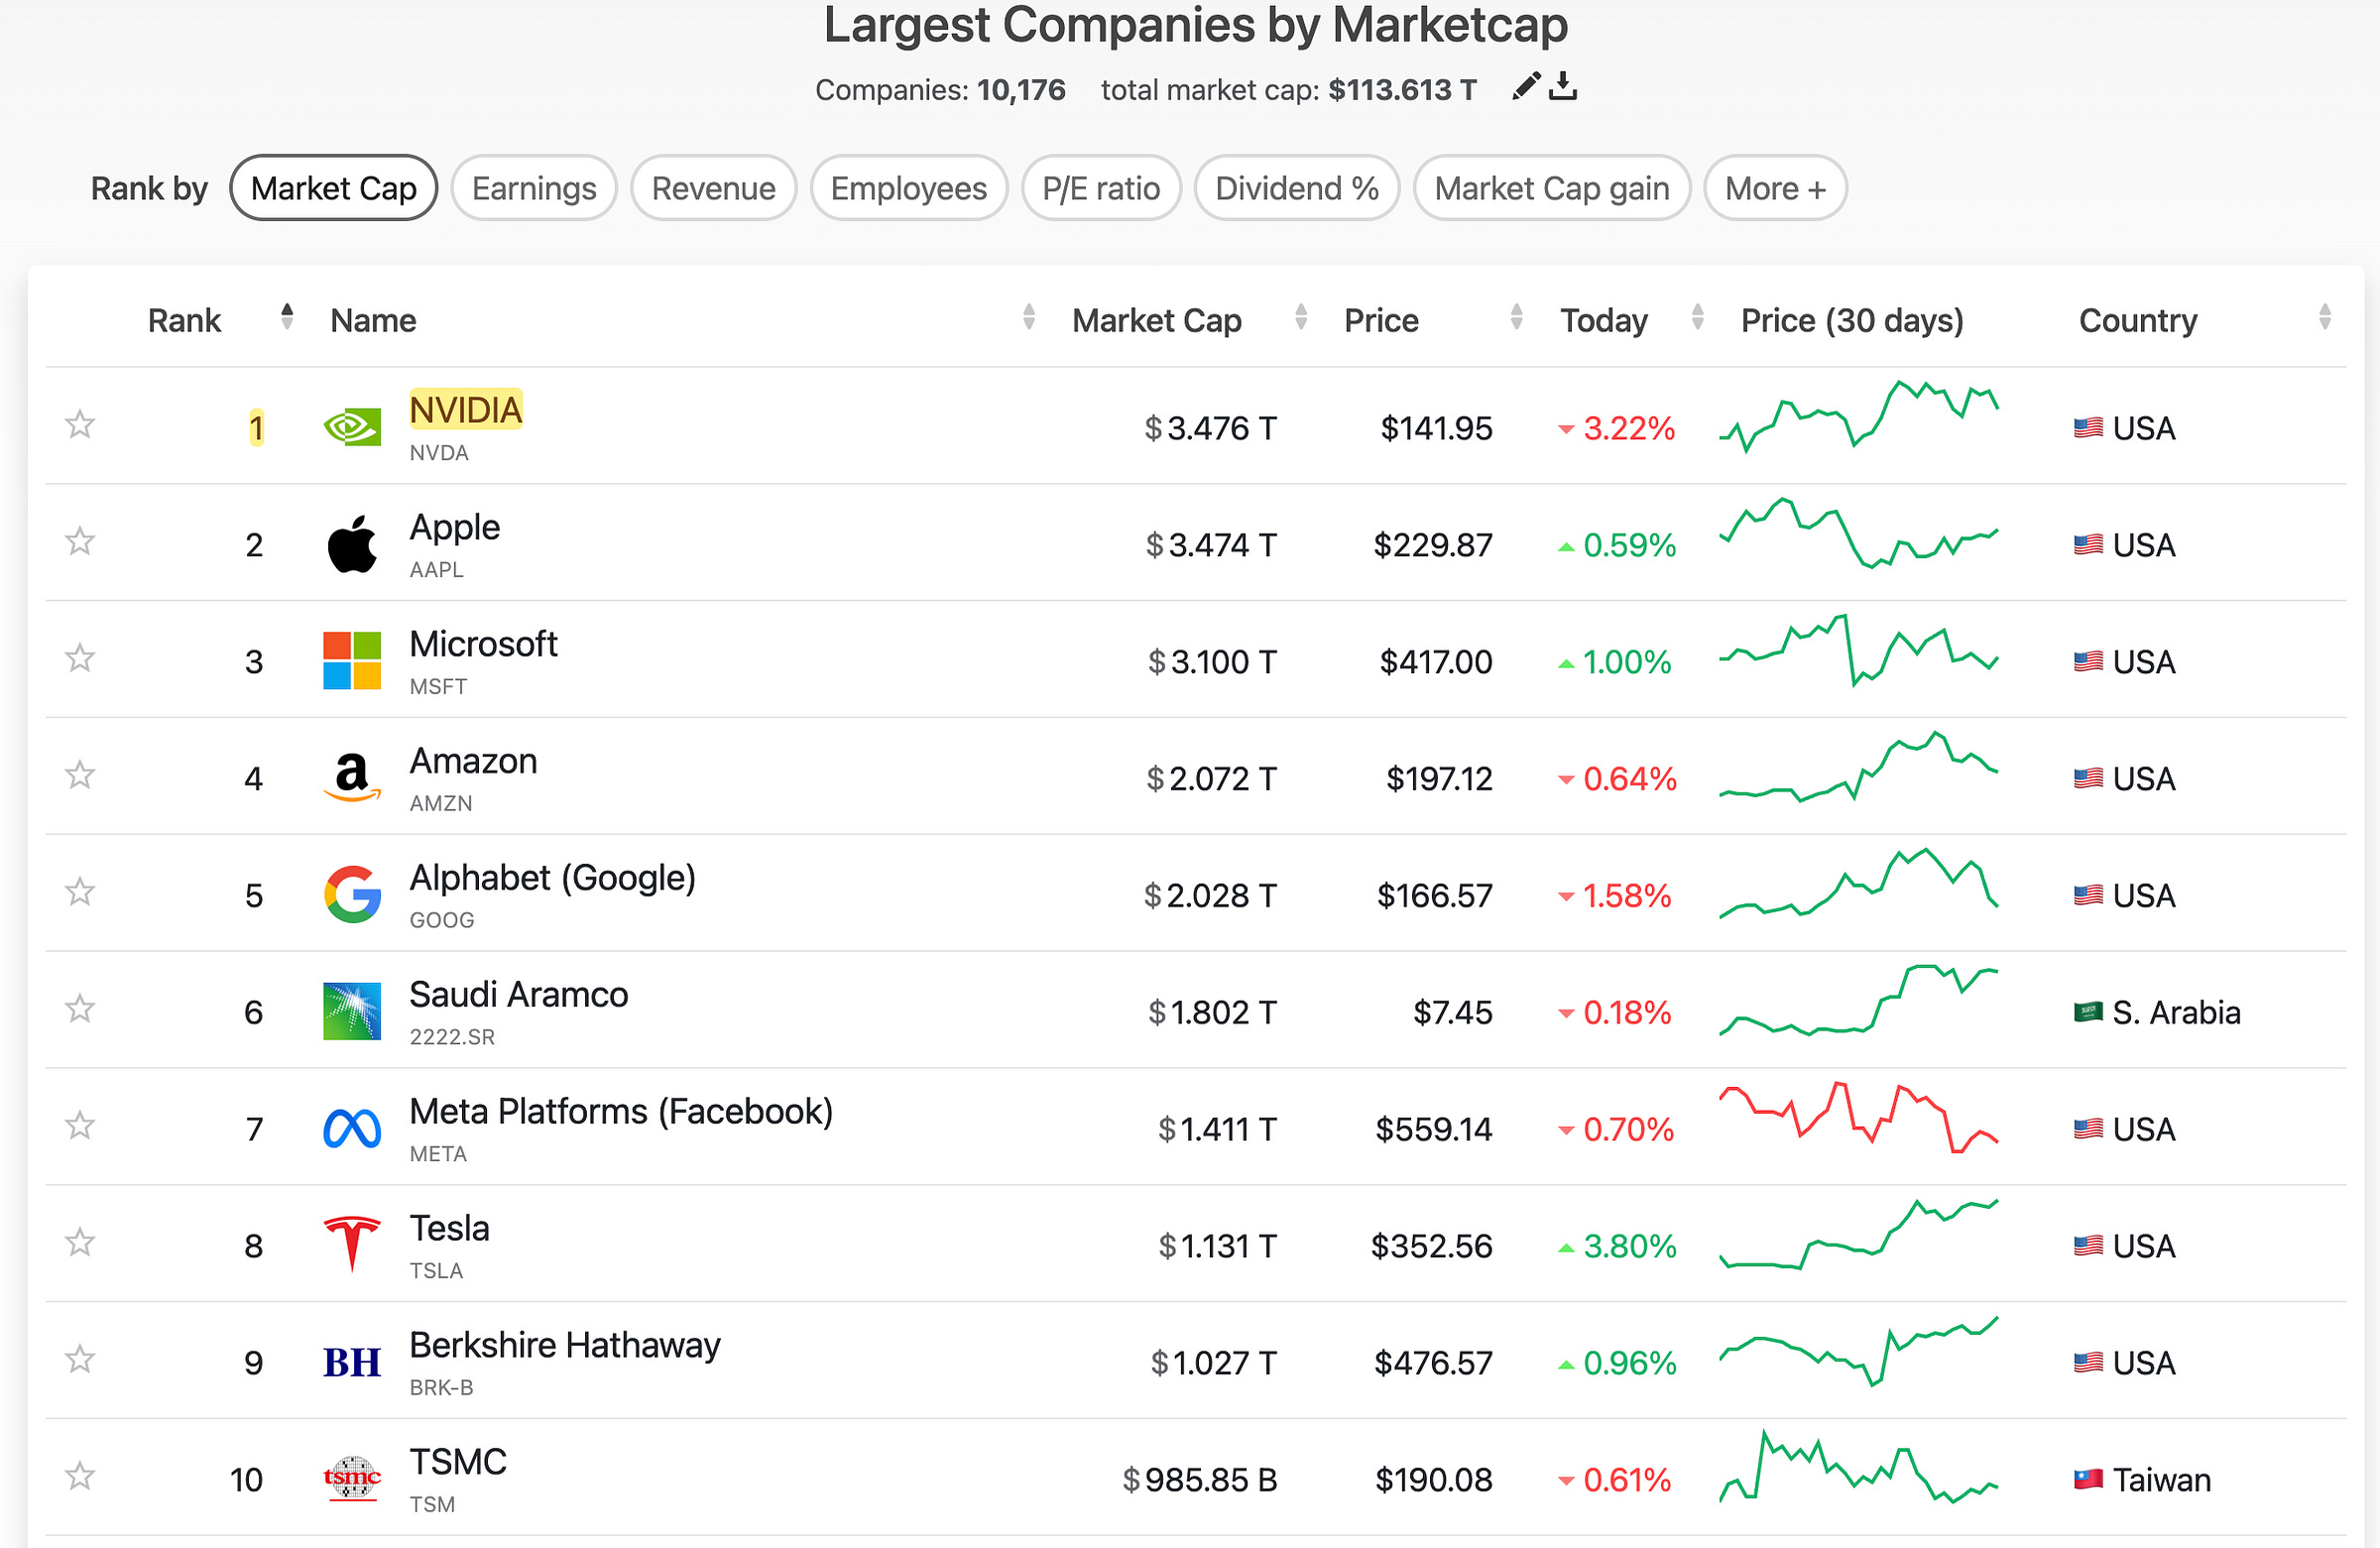Image resolution: width=2380 pixels, height=1548 pixels.
Task: Open the Apple company link
Action: click(x=454, y=527)
